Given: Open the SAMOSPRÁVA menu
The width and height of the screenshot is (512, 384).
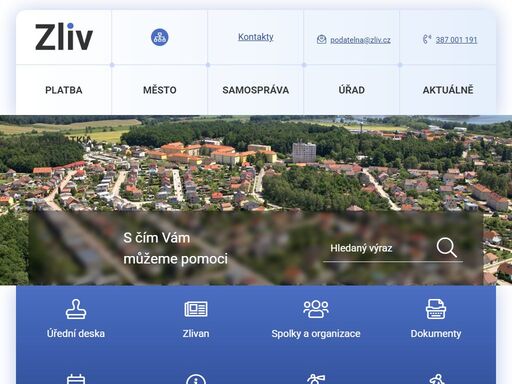Looking at the screenshot, I should pyautogui.click(x=256, y=90).
